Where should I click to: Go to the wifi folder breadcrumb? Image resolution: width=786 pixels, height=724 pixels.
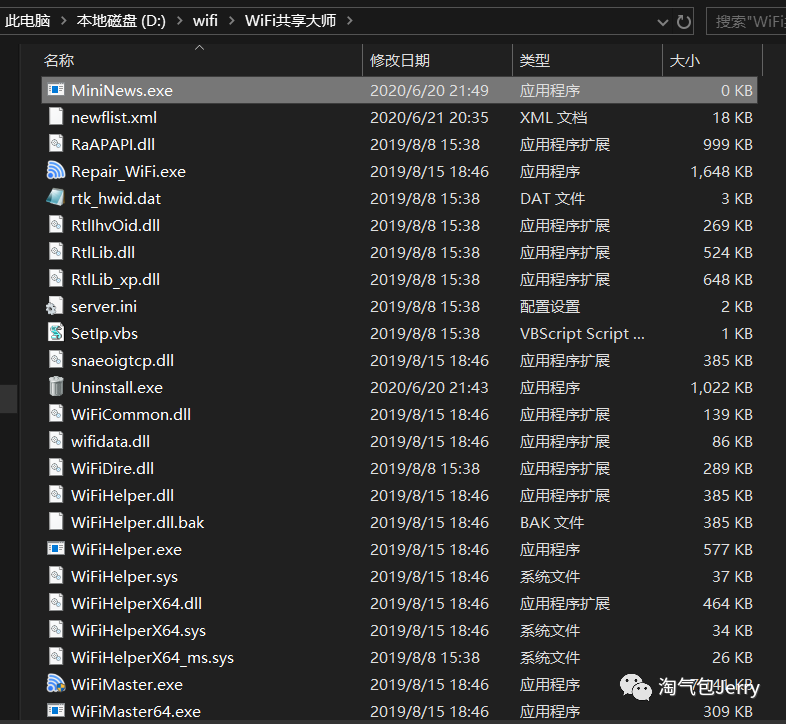click(205, 21)
